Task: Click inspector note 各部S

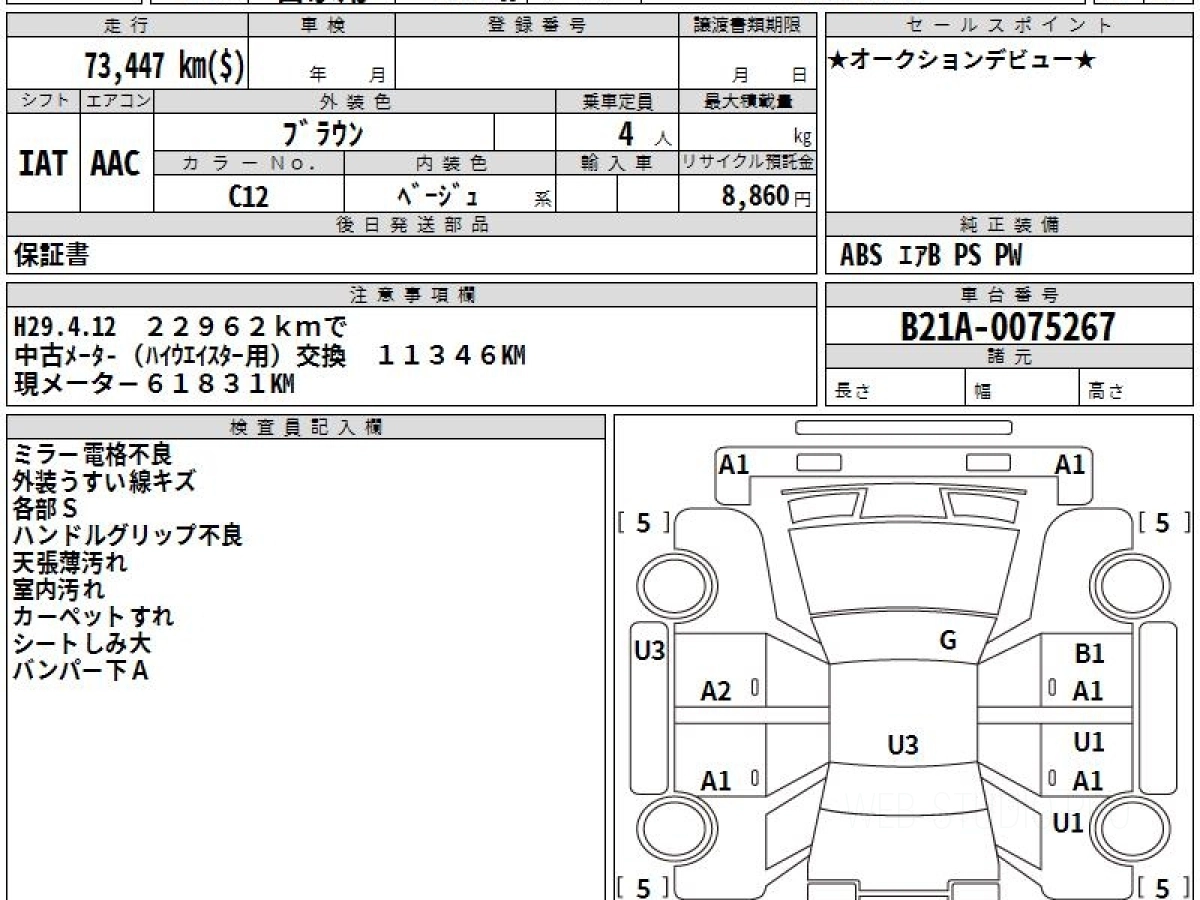Action: click(x=45, y=509)
